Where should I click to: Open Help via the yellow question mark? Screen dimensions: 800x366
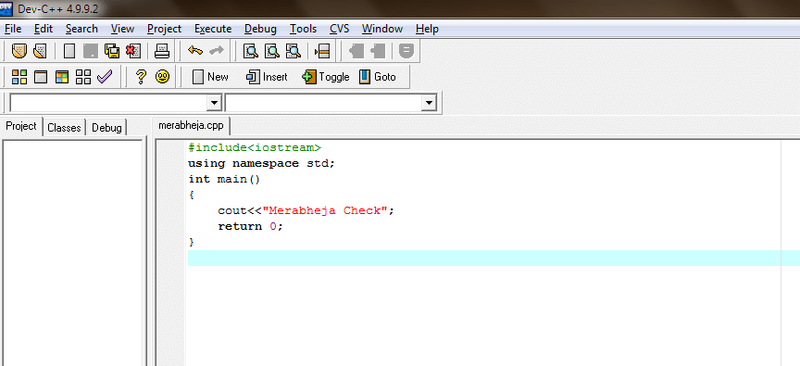pyautogui.click(x=141, y=77)
